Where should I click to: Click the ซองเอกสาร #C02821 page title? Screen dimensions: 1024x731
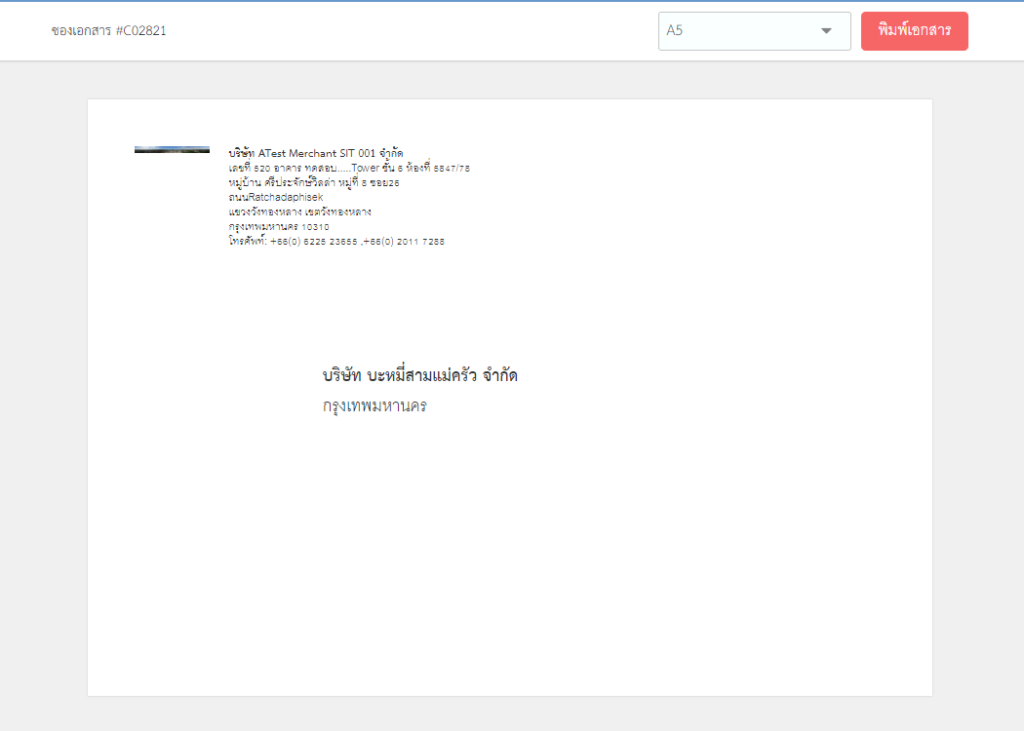click(109, 31)
